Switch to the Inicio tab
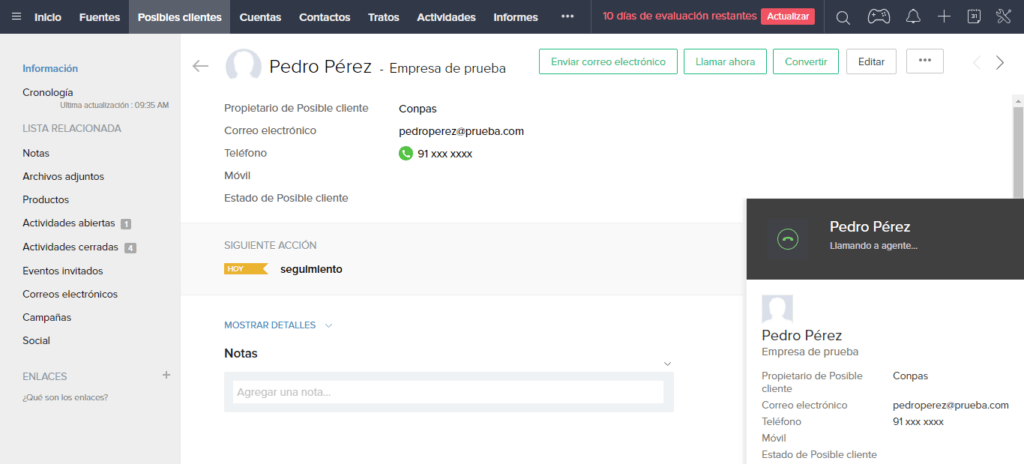The width and height of the screenshot is (1024, 464). pos(48,17)
